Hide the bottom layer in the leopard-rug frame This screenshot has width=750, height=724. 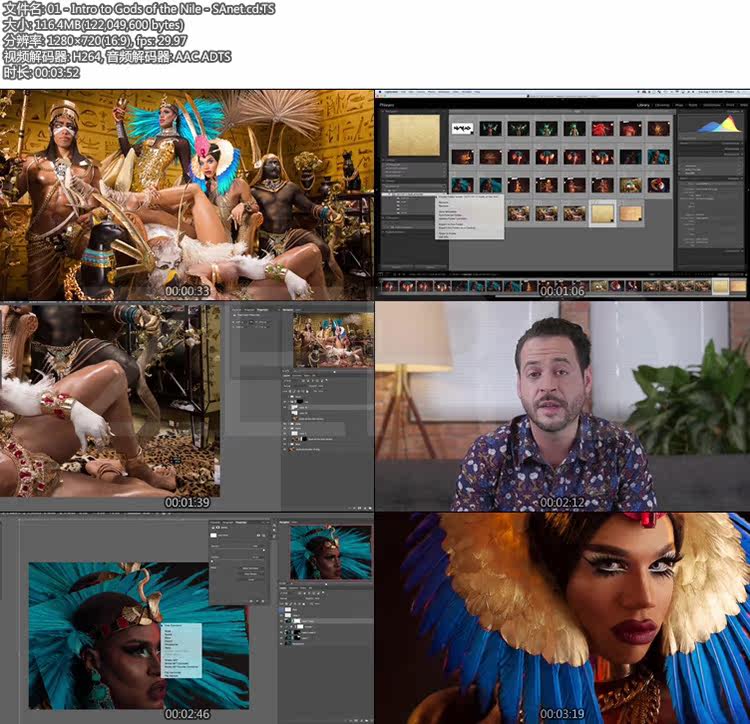click(285, 449)
